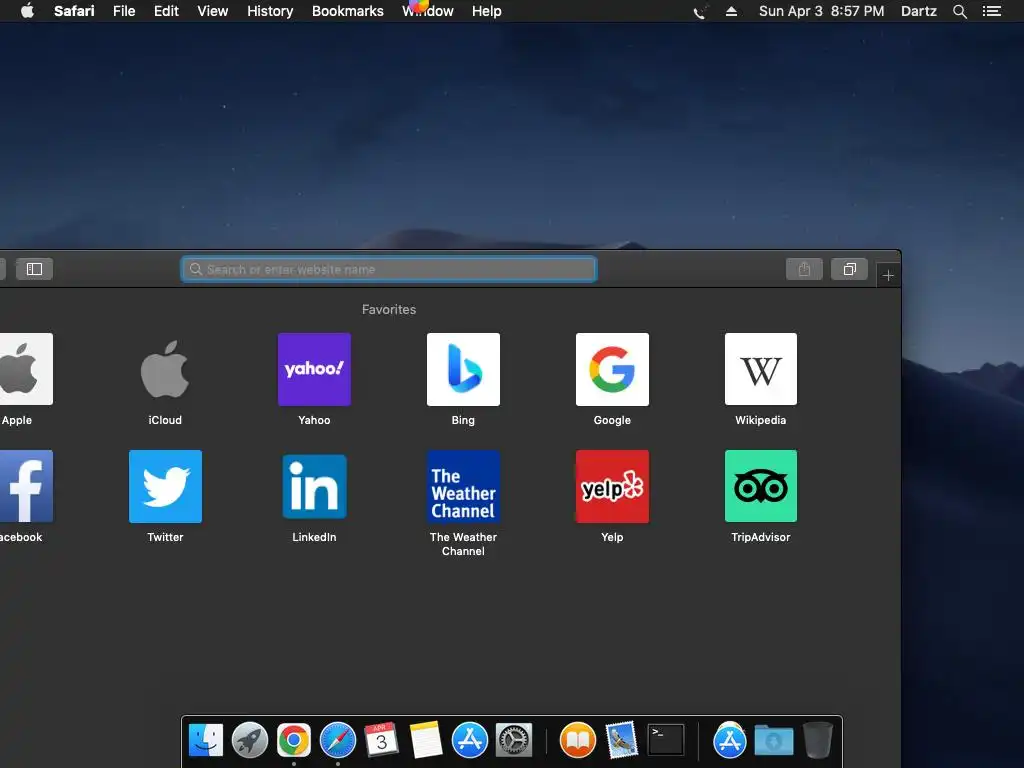1024x768 pixels.
Task: Click the date and time in menu bar
Action: [x=822, y=11]
